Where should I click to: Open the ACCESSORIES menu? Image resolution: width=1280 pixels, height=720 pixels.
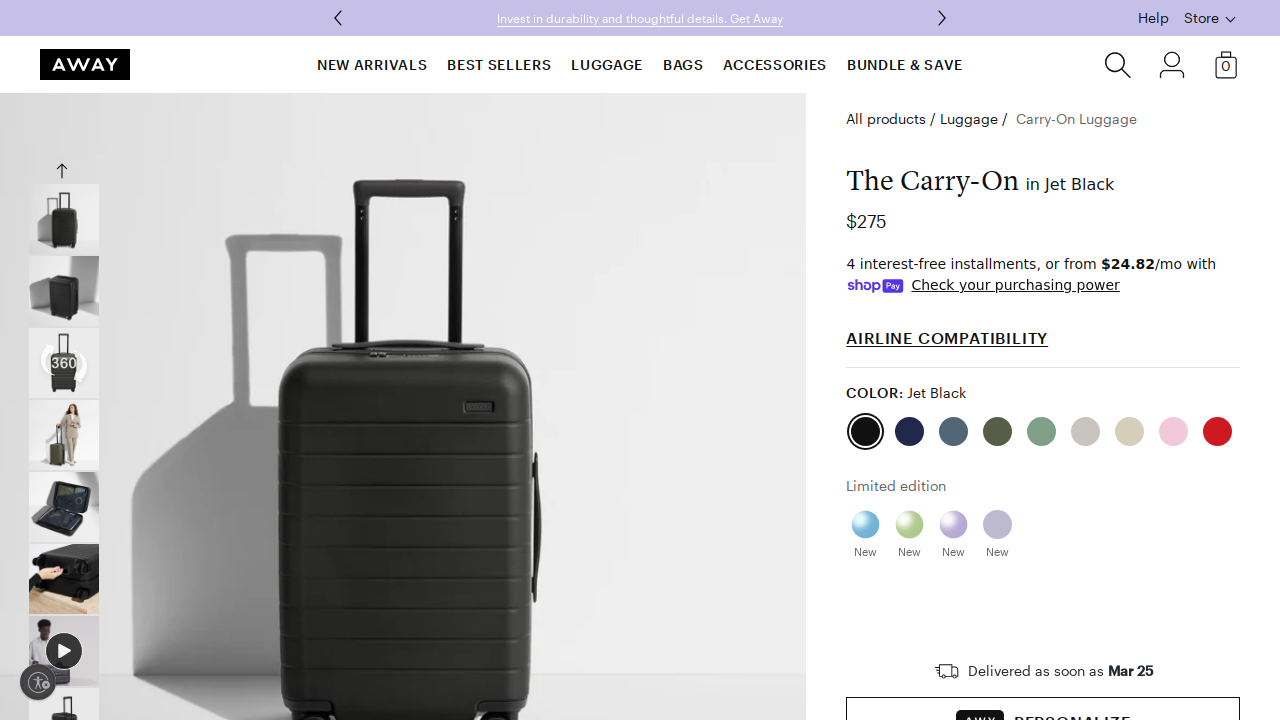pos(774,65)
